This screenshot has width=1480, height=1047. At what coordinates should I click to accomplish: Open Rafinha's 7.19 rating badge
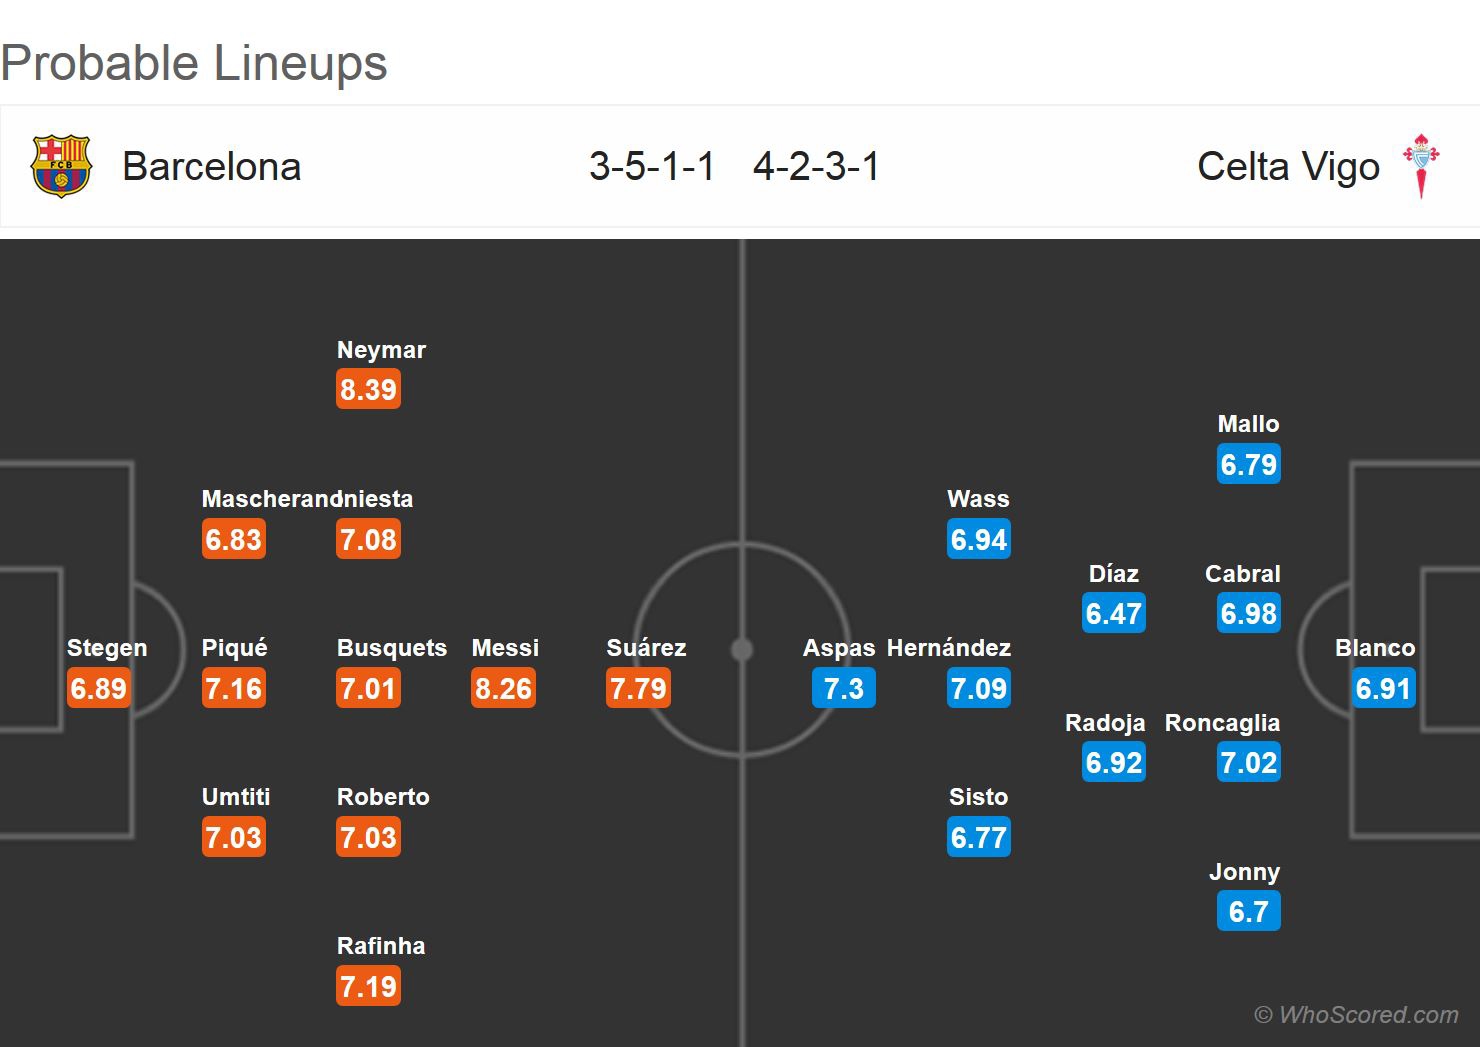369,986
